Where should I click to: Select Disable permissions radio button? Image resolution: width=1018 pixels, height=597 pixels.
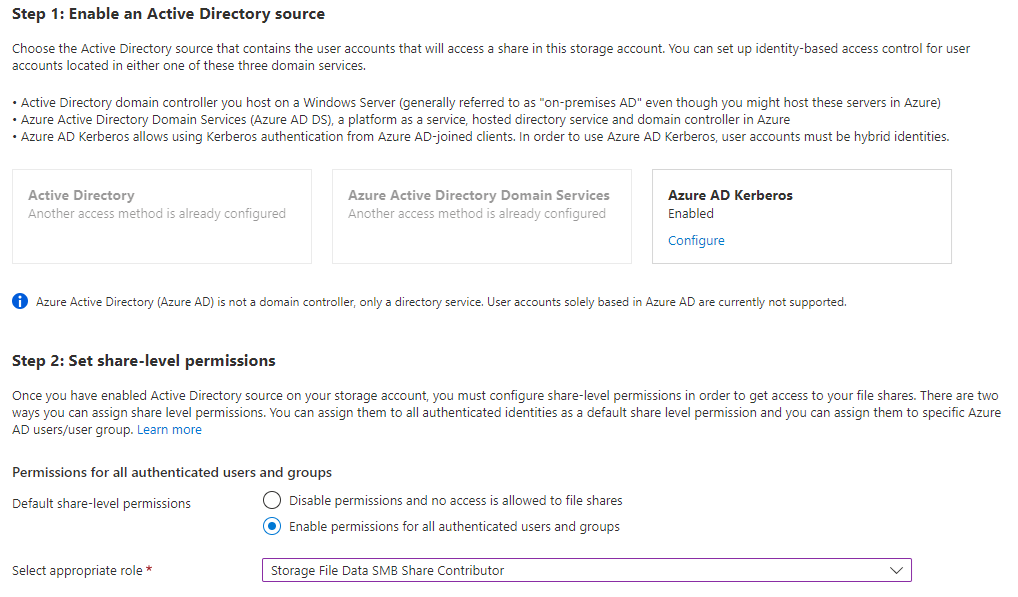coord(272,500)
